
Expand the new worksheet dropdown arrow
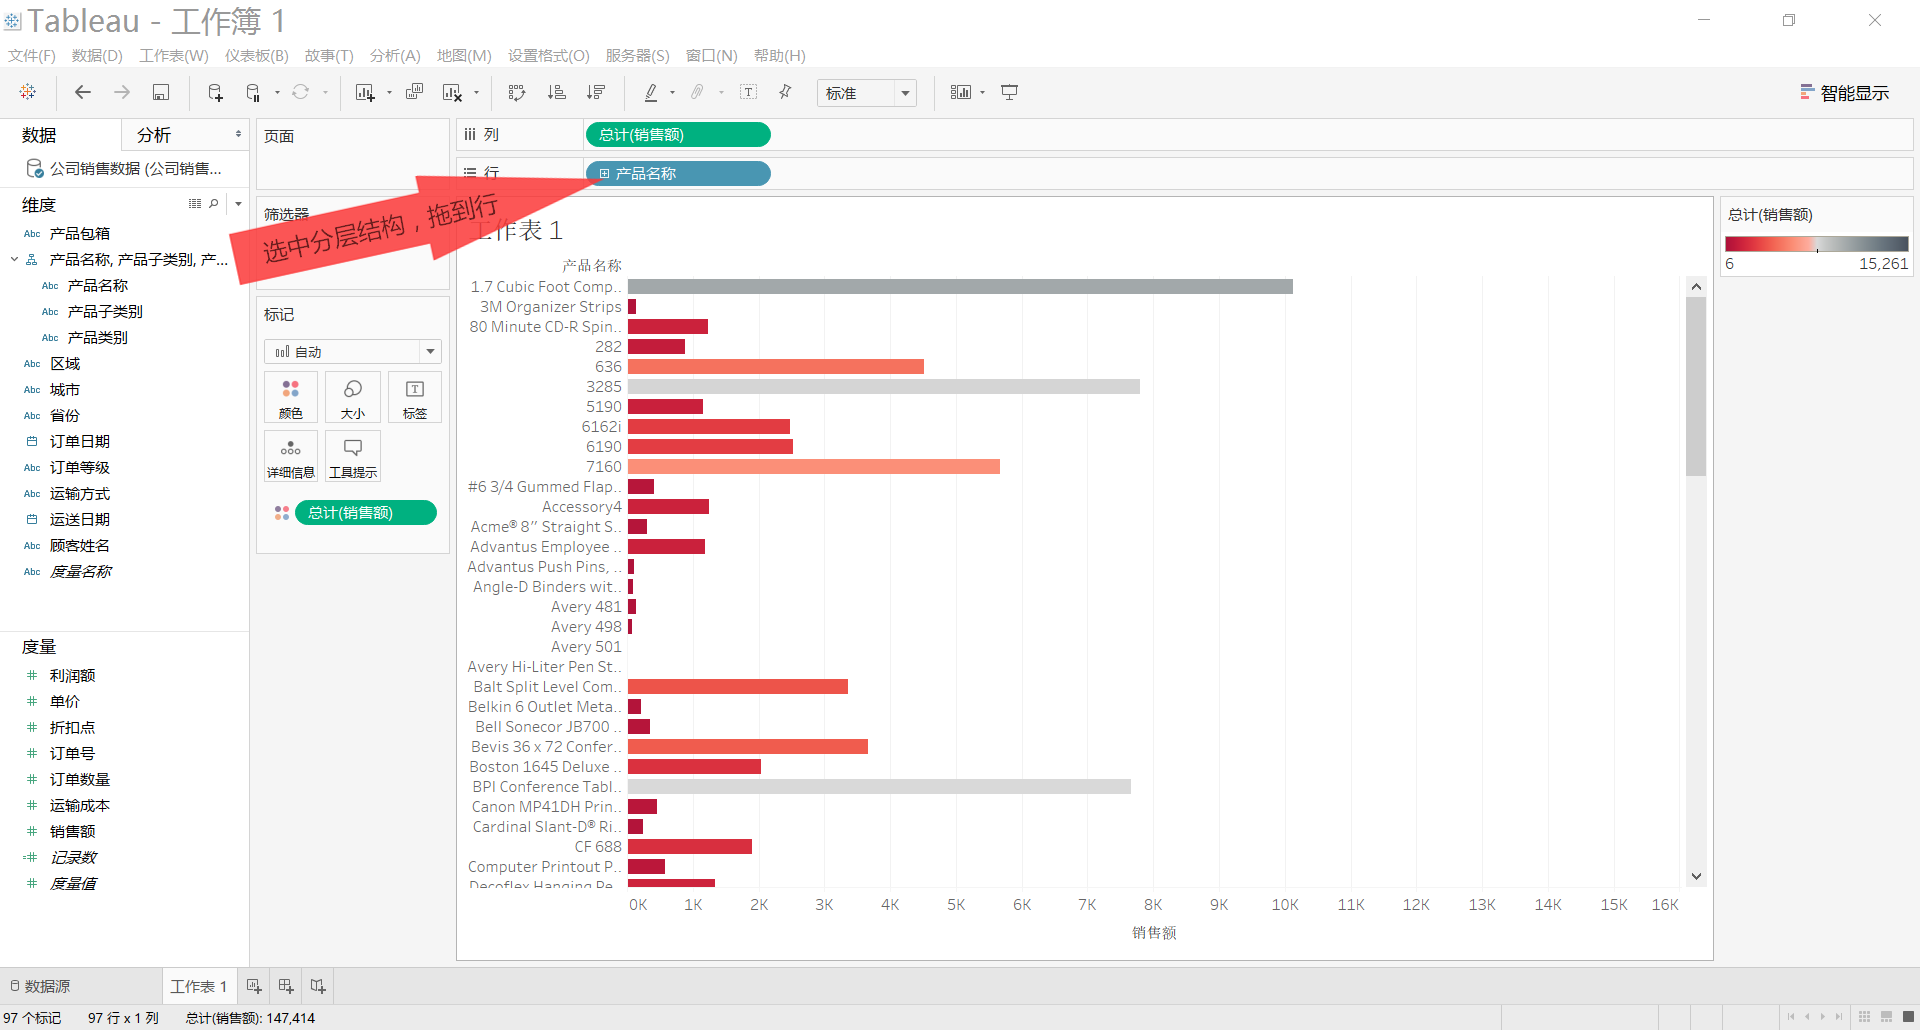click(x=389, y=93)
